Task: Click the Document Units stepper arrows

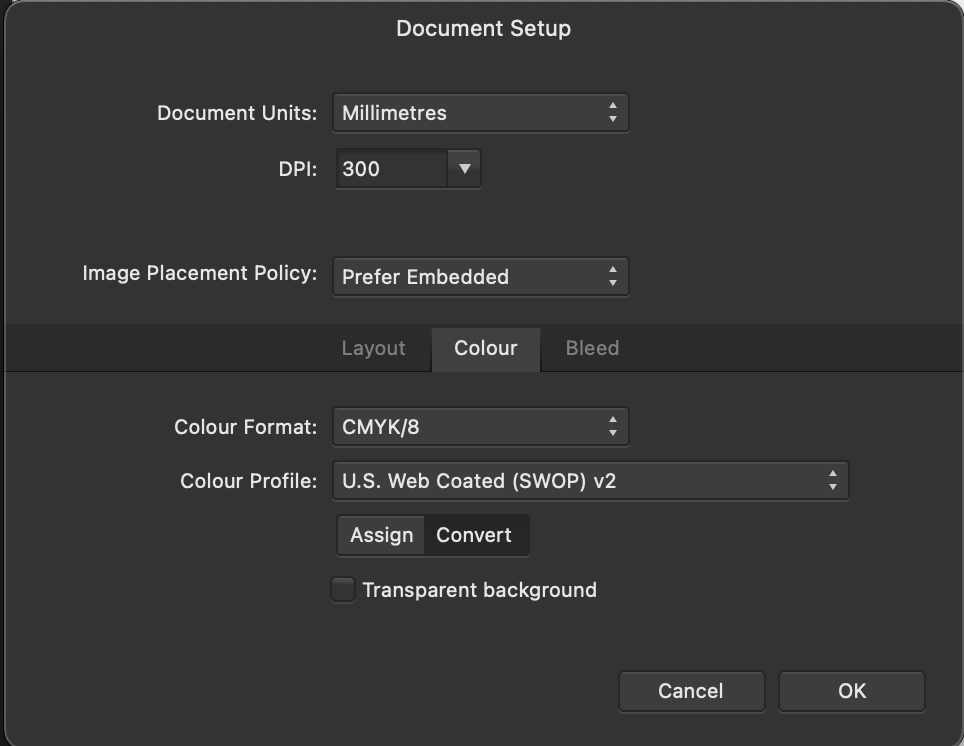Action: tap(614, 112)
